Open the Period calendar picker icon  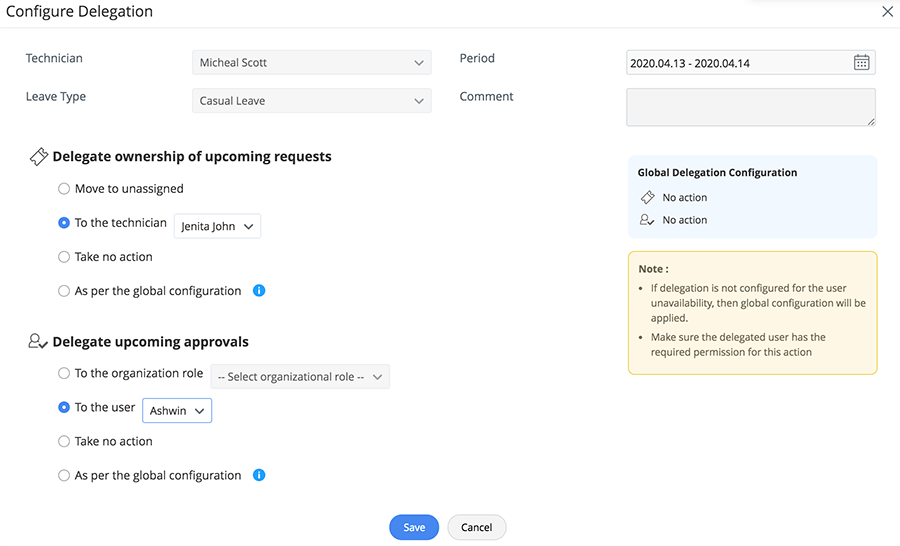[862, 63]
